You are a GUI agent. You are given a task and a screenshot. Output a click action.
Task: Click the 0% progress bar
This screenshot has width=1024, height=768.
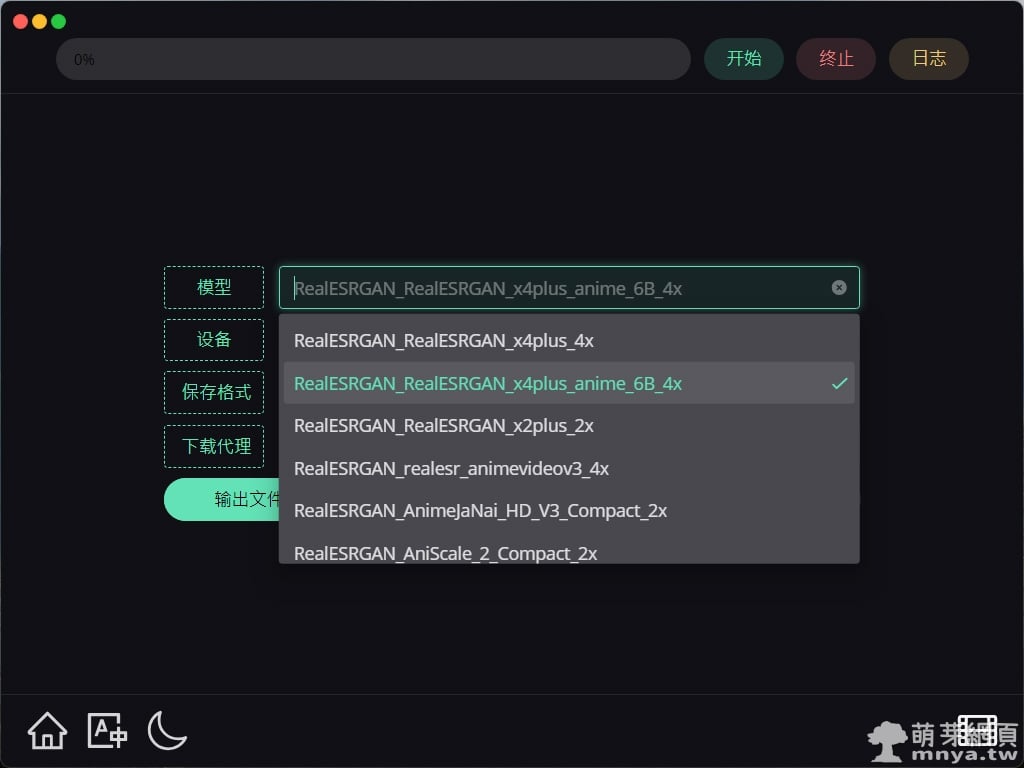373,59
